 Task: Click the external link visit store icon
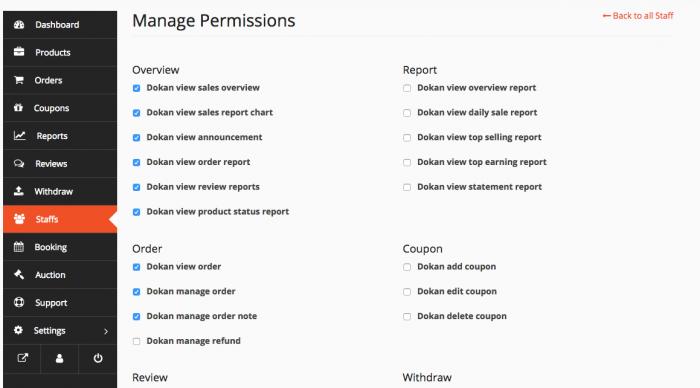tap(22, 358)
